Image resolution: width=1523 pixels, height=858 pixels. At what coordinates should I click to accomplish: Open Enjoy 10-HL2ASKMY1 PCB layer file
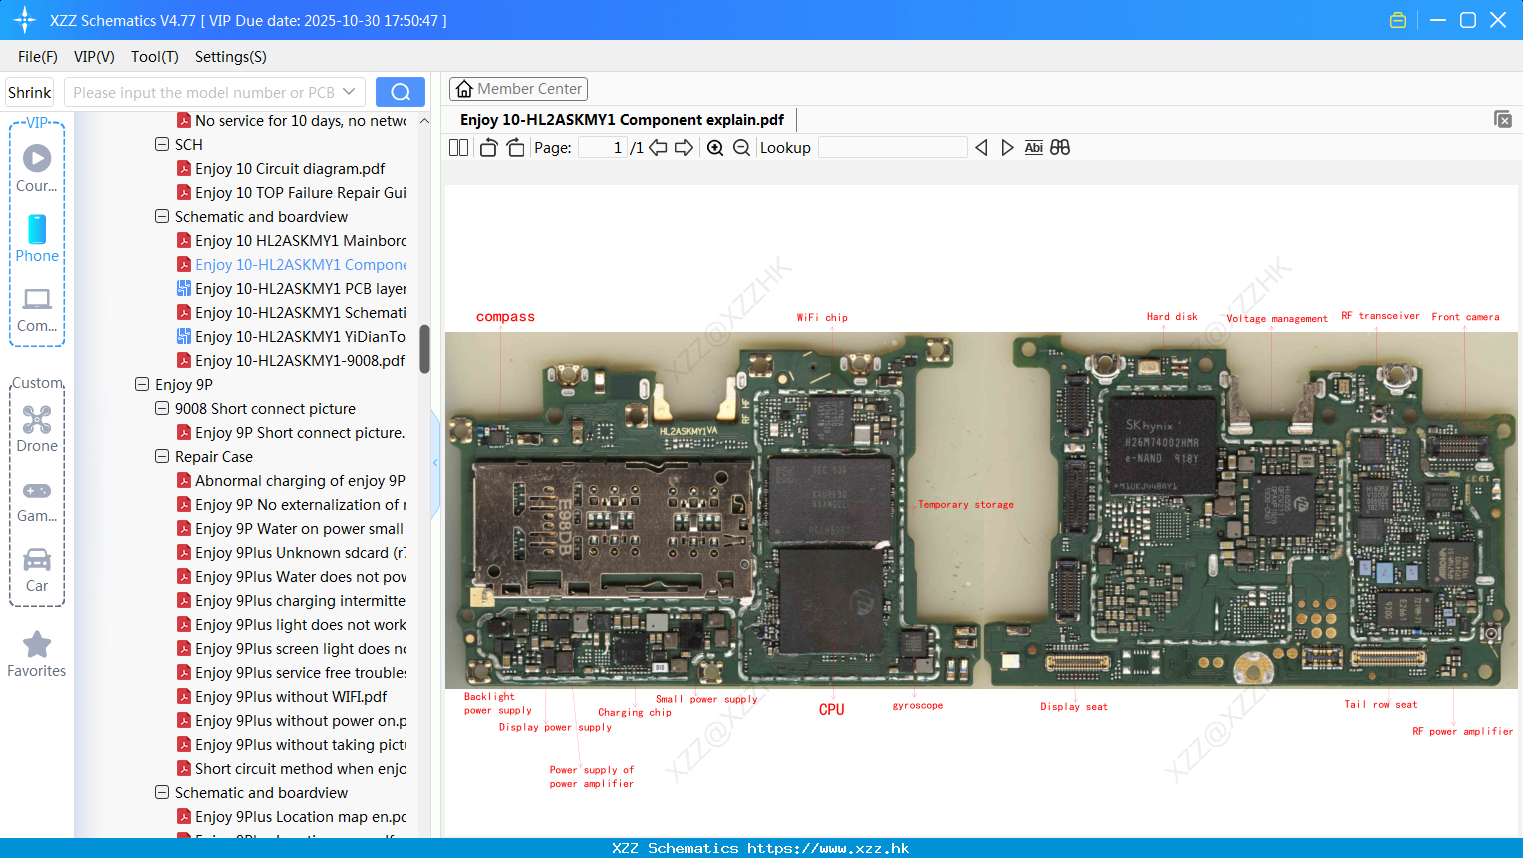tap(292, 288)
